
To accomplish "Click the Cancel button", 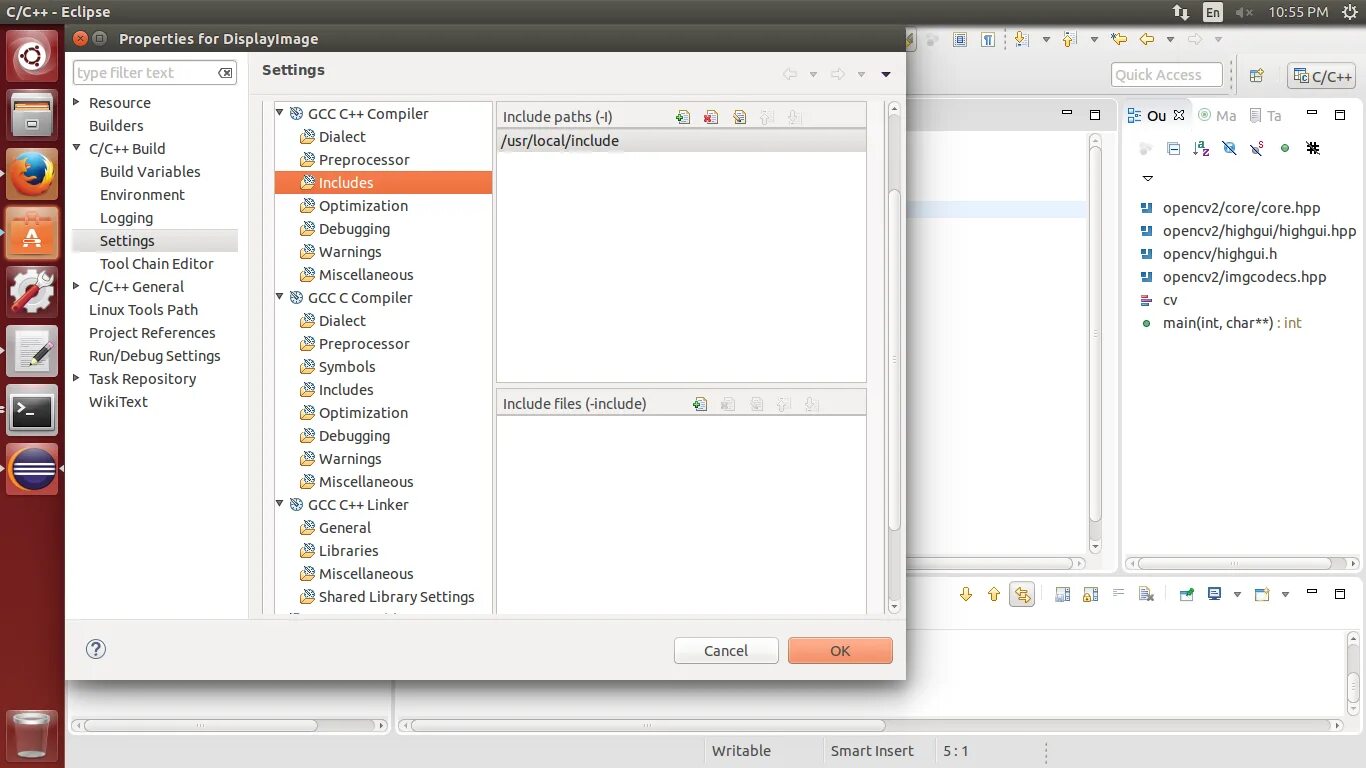I will click(726, 650).
